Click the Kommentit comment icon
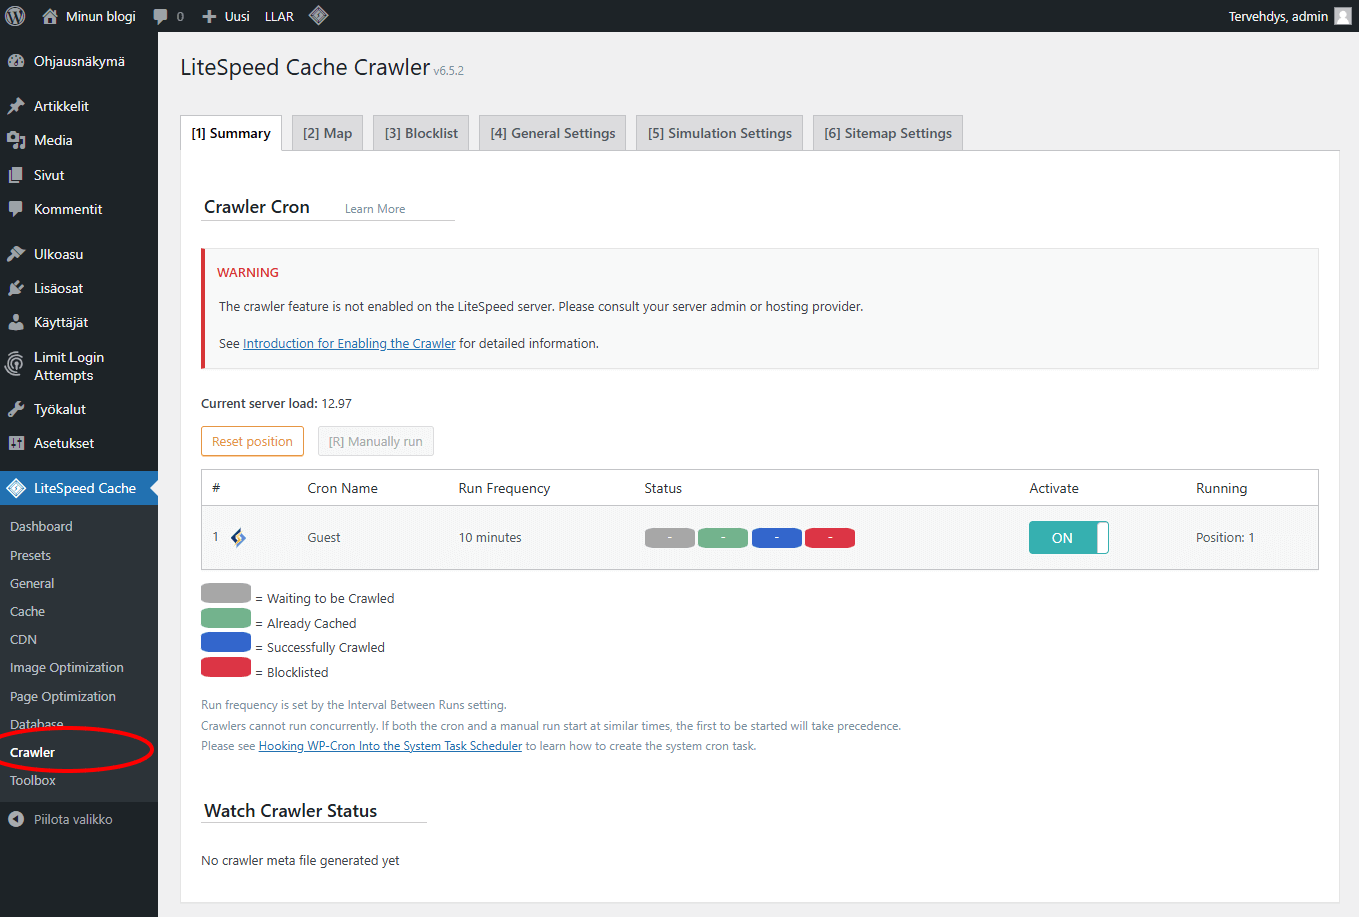Viewport: 1359px width, 917px height. point(16,209)
